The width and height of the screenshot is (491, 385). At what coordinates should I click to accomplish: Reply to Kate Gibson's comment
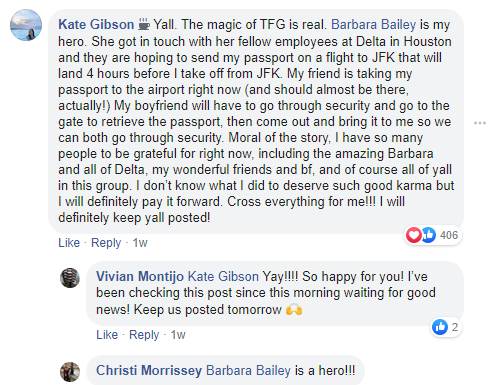coord(106,243)
